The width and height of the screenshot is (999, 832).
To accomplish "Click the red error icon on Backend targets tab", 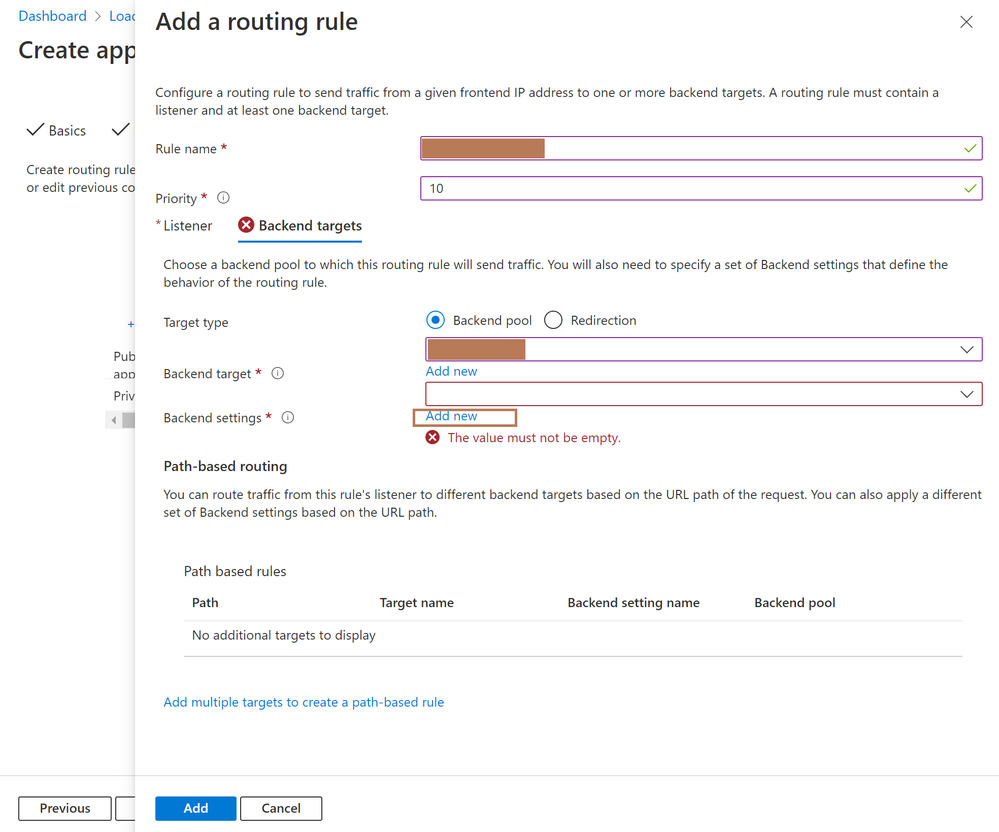I will [x=246, y=225].
